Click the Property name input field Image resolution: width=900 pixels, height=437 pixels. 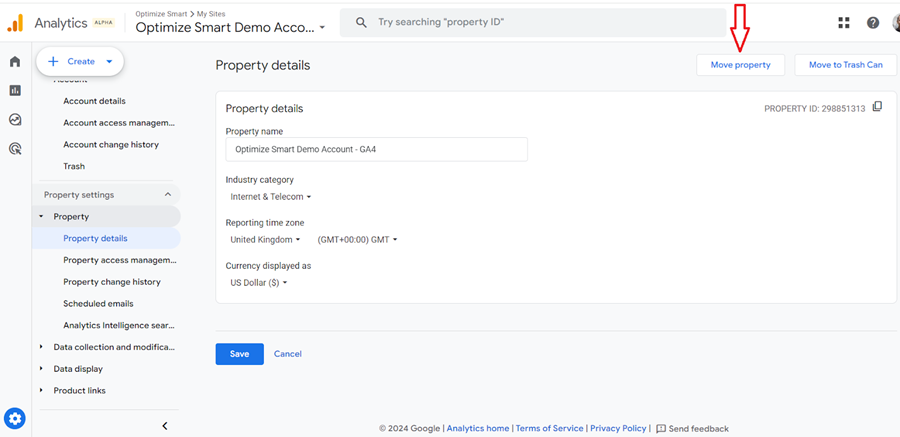[377, 149]
